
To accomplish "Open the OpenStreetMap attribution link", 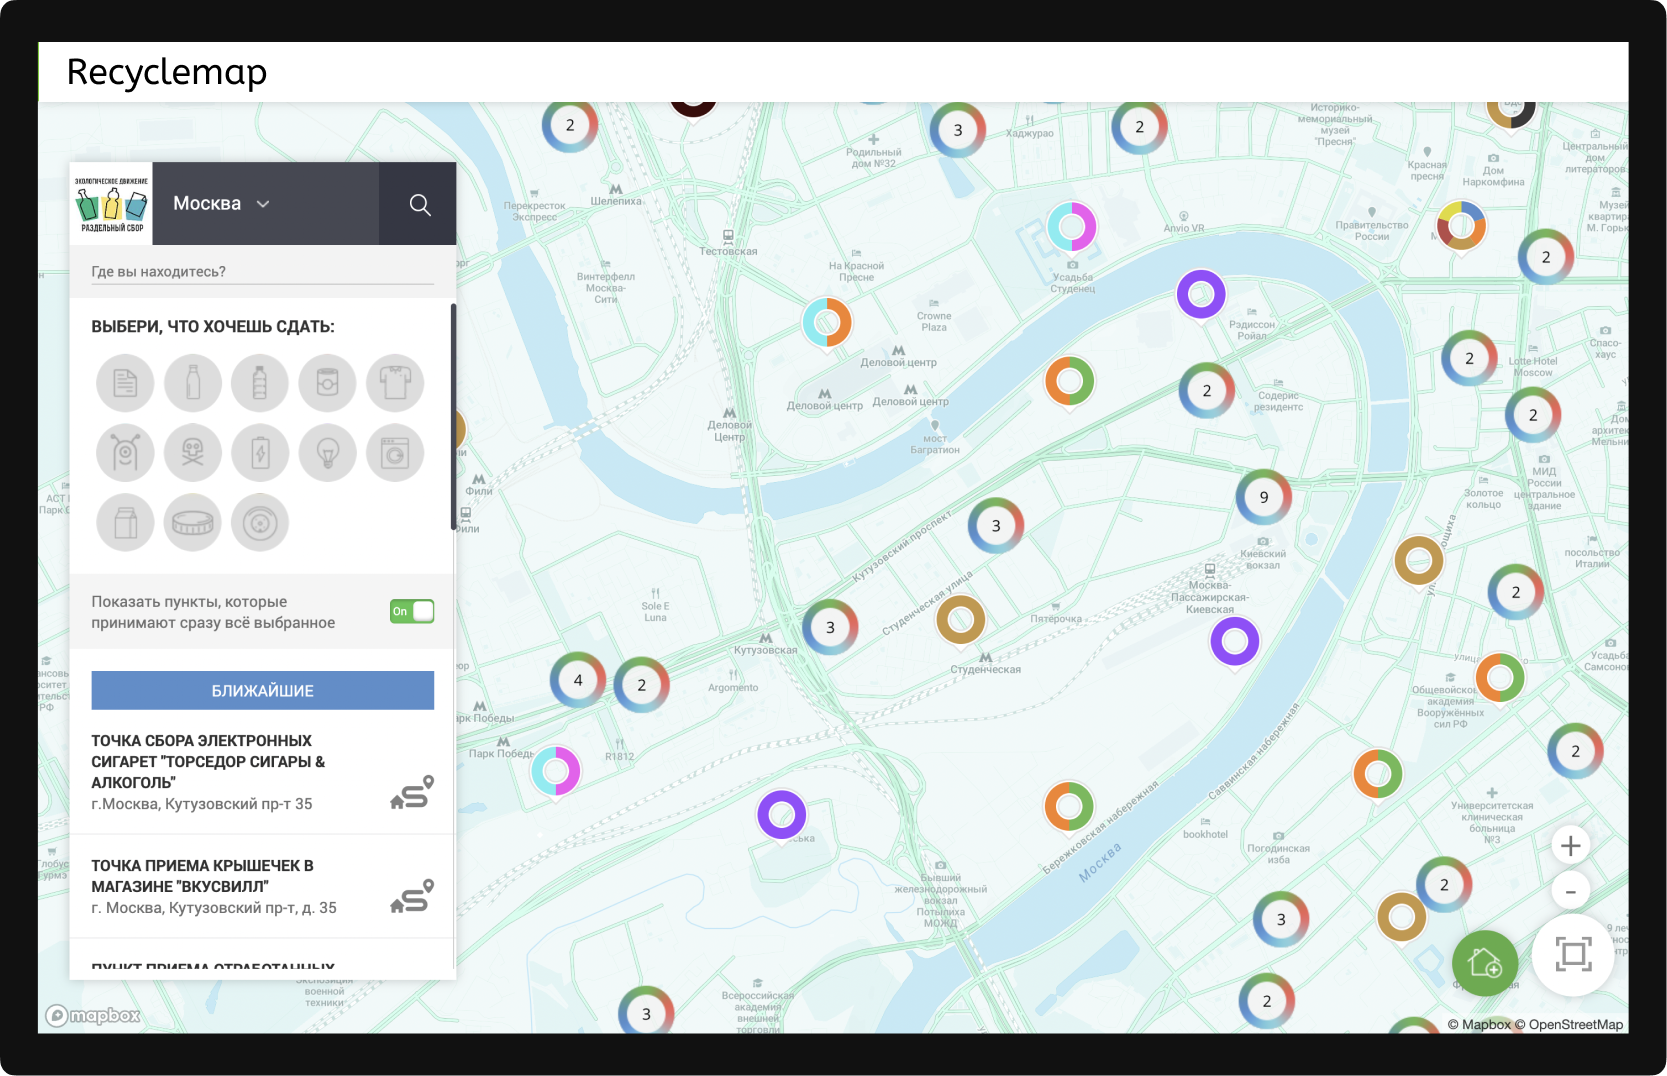I will click(x=1569, y=1024).
